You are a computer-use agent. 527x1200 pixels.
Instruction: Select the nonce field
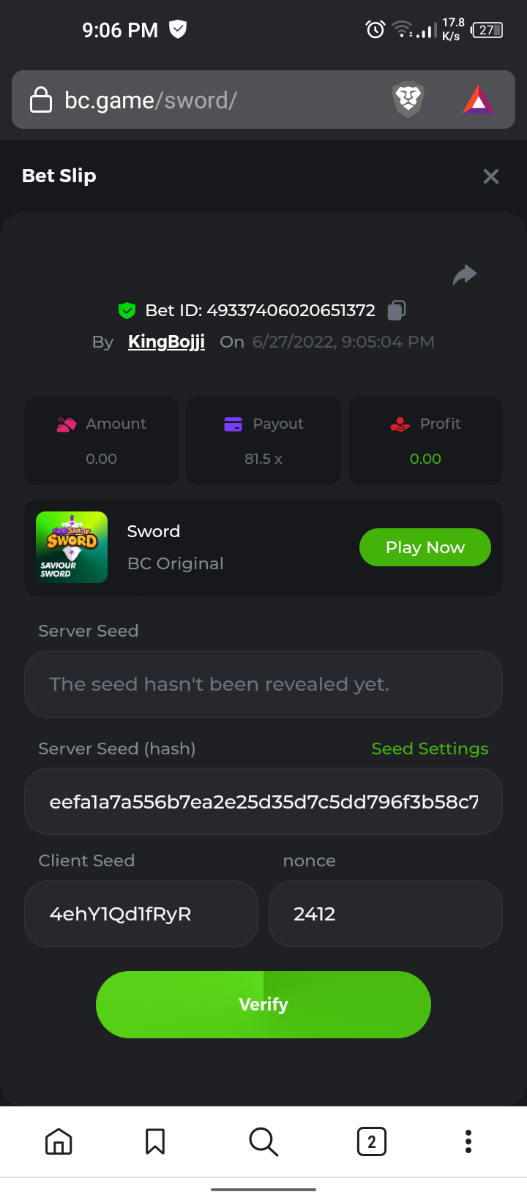[x=385, y=914]
